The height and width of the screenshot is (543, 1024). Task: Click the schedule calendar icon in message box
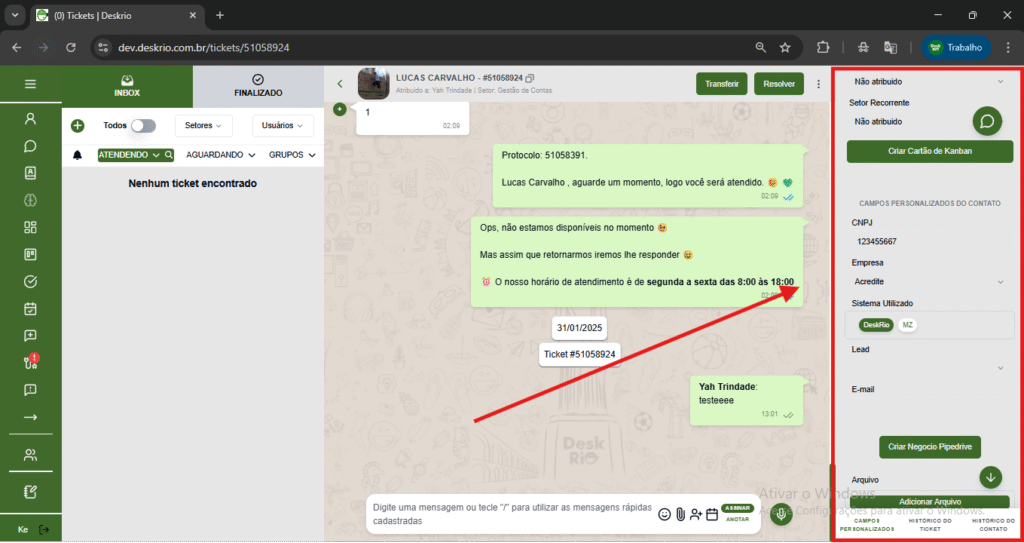click(x=712, y=514)
